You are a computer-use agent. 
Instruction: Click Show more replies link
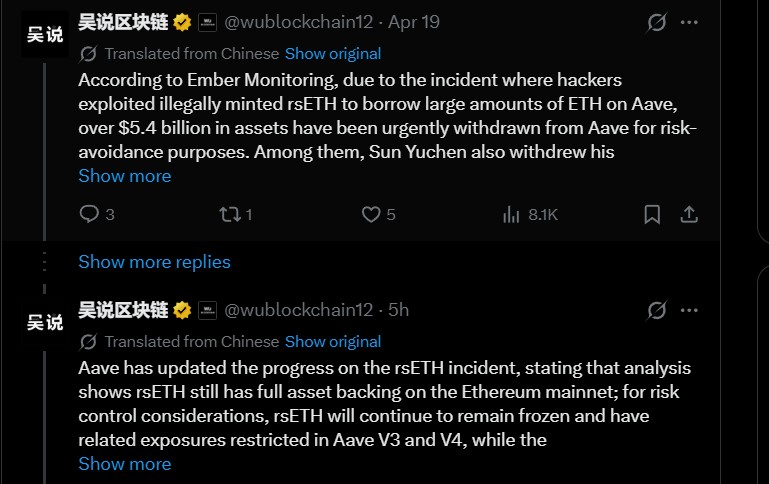tap(154, 262)
